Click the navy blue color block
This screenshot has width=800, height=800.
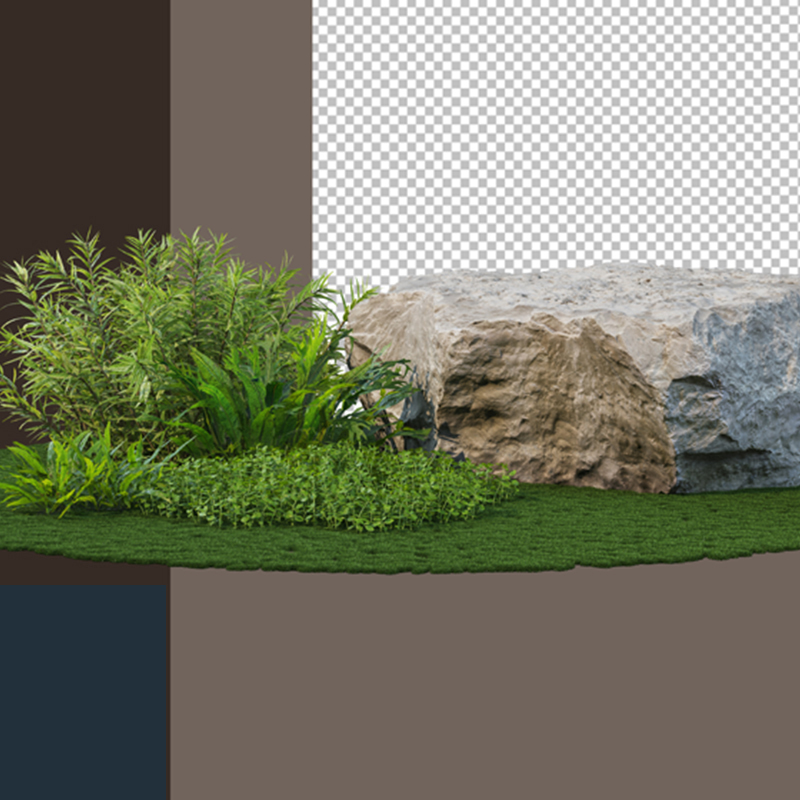pos(84,692)
